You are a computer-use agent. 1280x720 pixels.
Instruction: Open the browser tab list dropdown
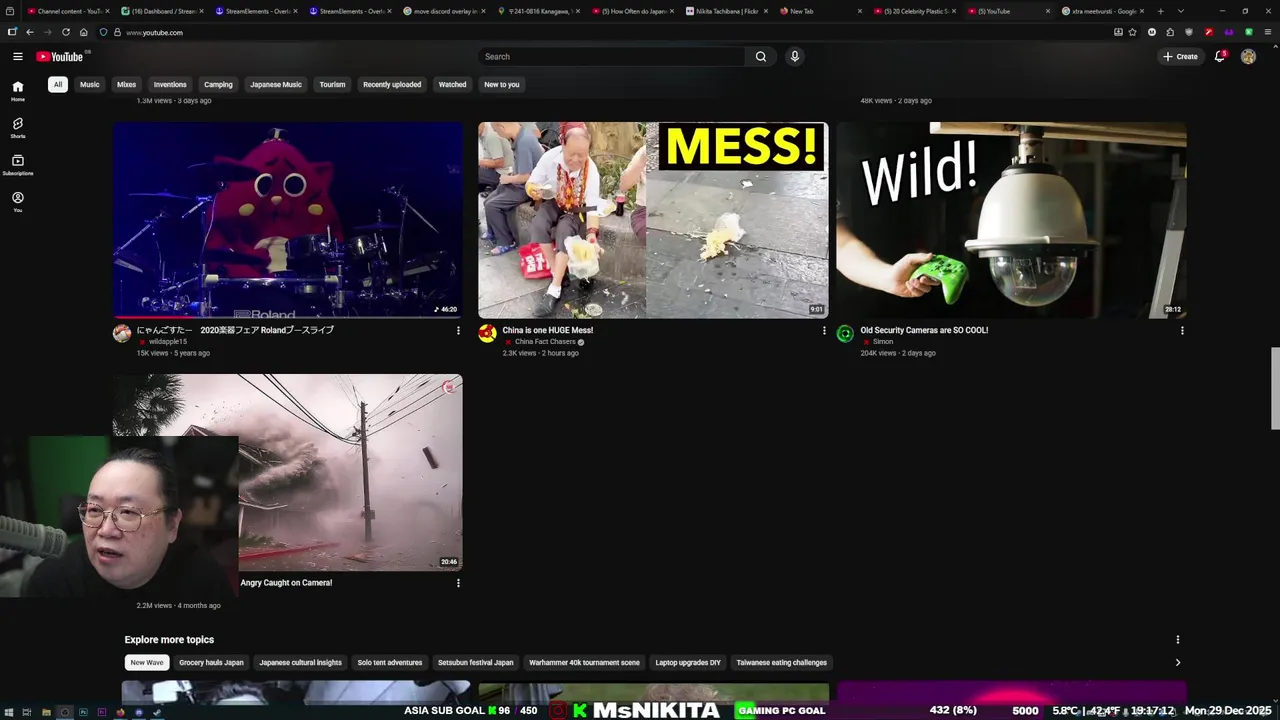coord(1180,11)
